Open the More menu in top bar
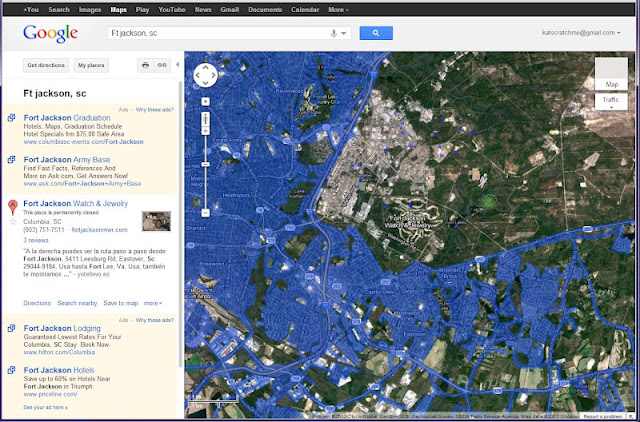This screenshot has height=422, width=640. point(338,9)
